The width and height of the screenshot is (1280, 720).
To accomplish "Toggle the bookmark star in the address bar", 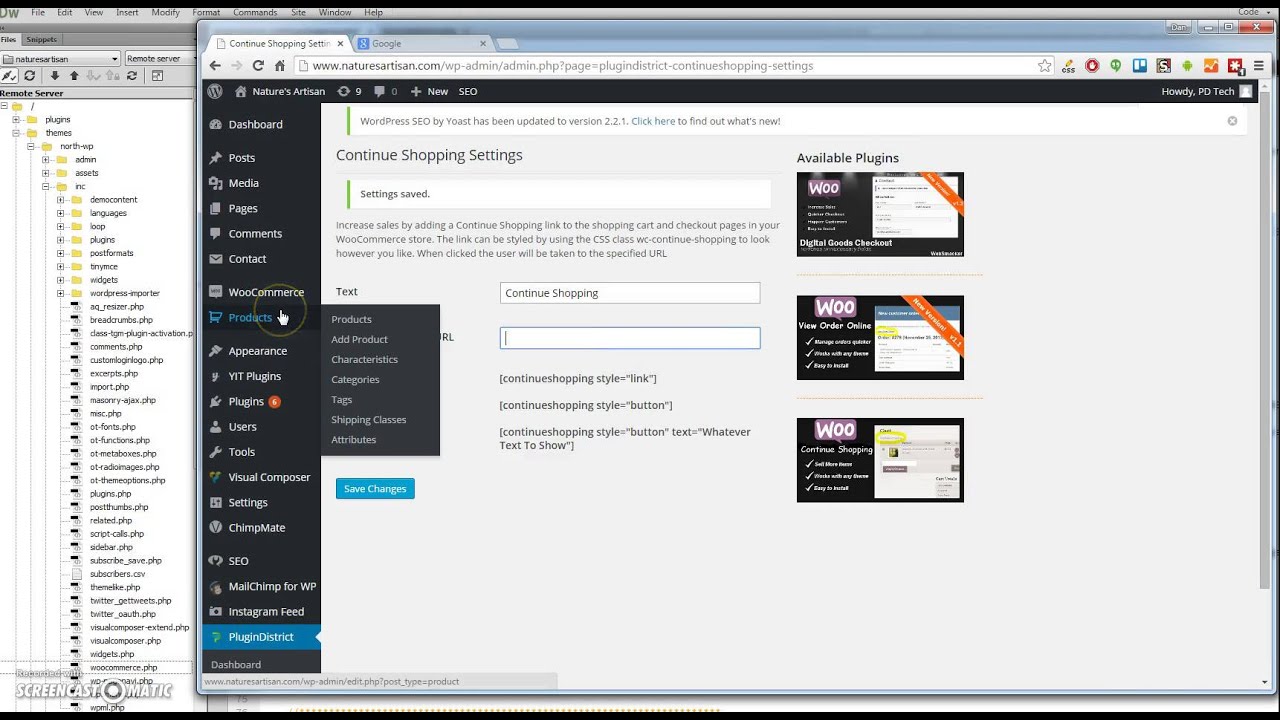I will pos(1044,65).
